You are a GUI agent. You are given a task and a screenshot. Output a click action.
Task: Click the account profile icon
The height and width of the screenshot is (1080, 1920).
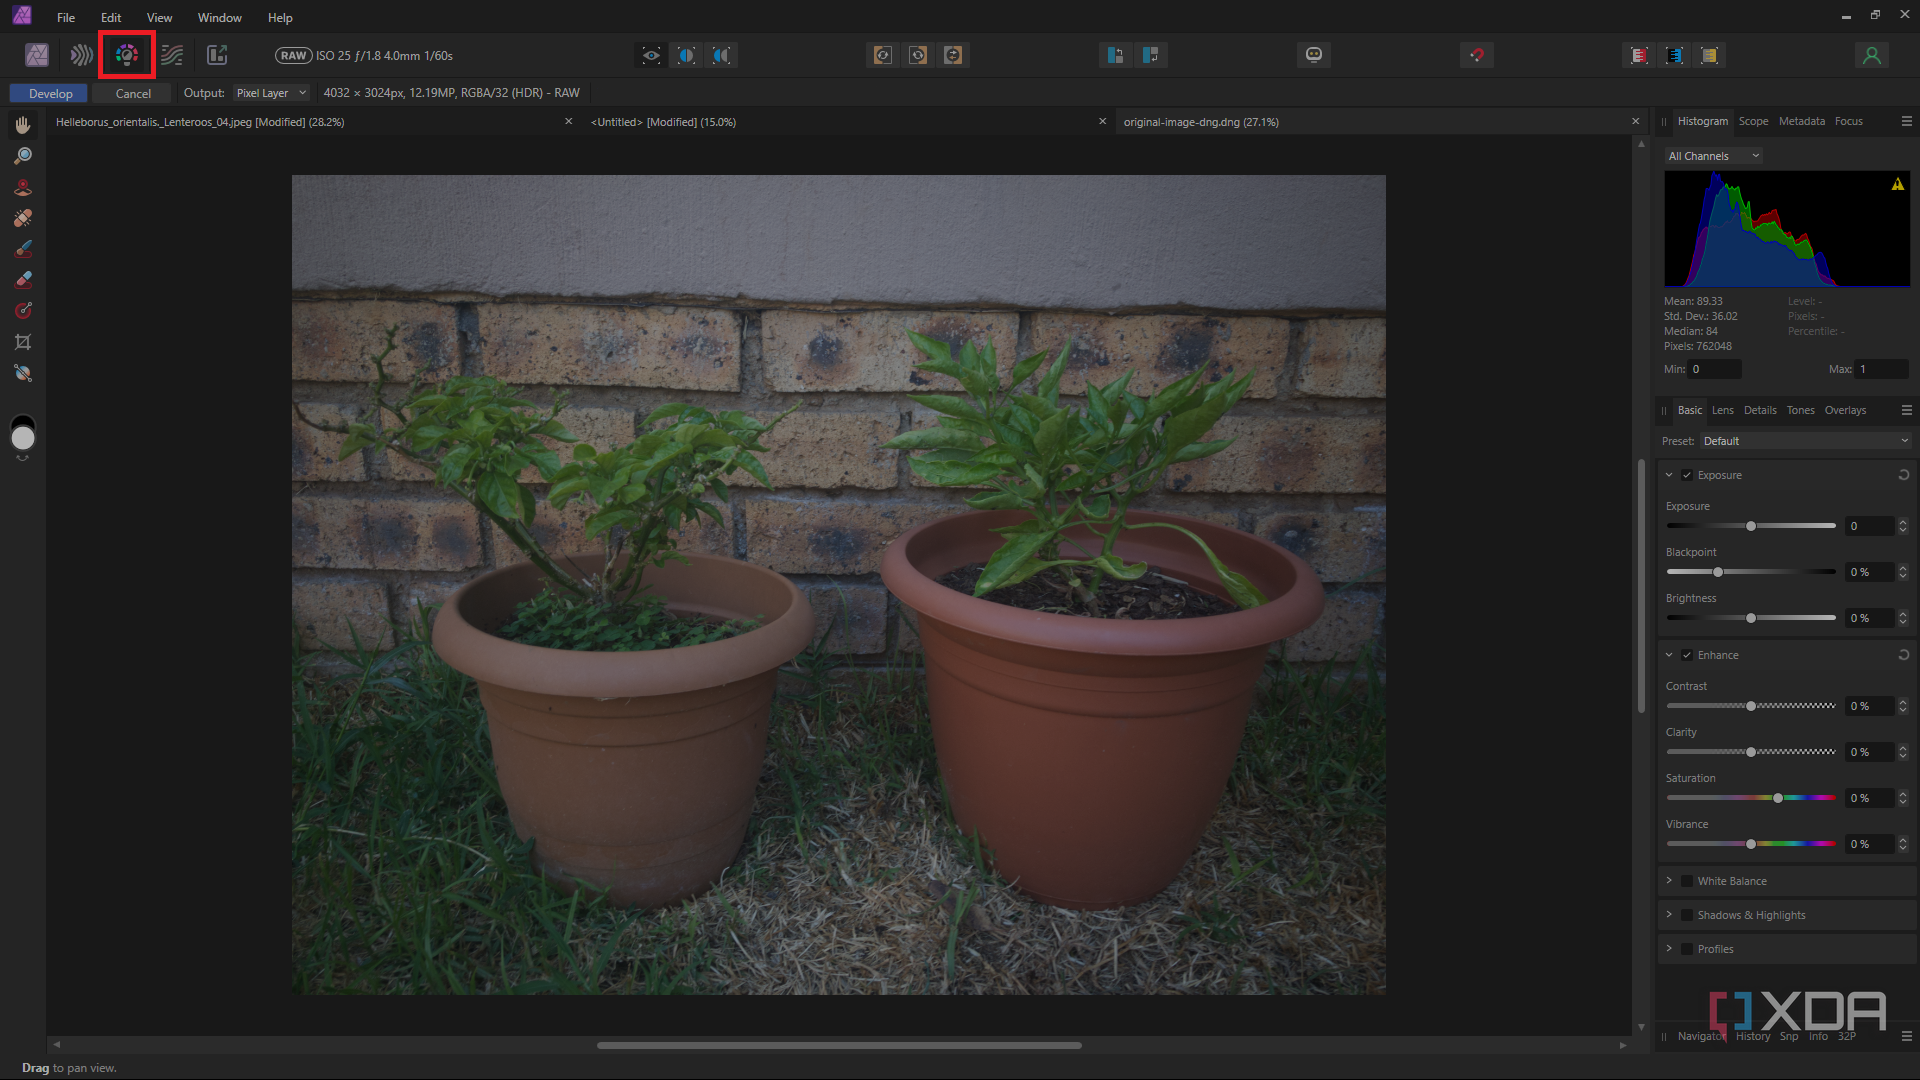(x=1872, y=55)
